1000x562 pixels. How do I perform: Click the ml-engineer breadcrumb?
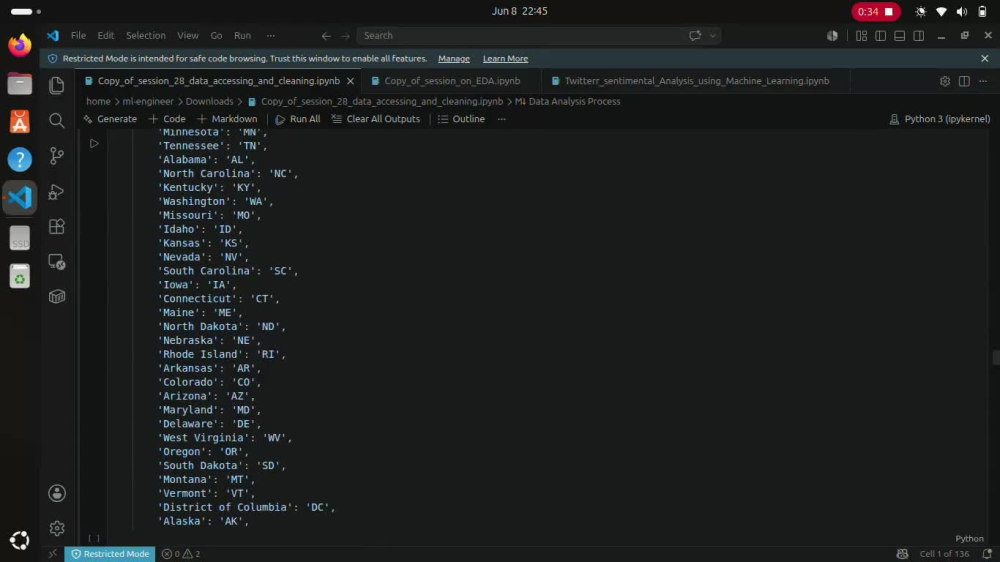[148, 101]
